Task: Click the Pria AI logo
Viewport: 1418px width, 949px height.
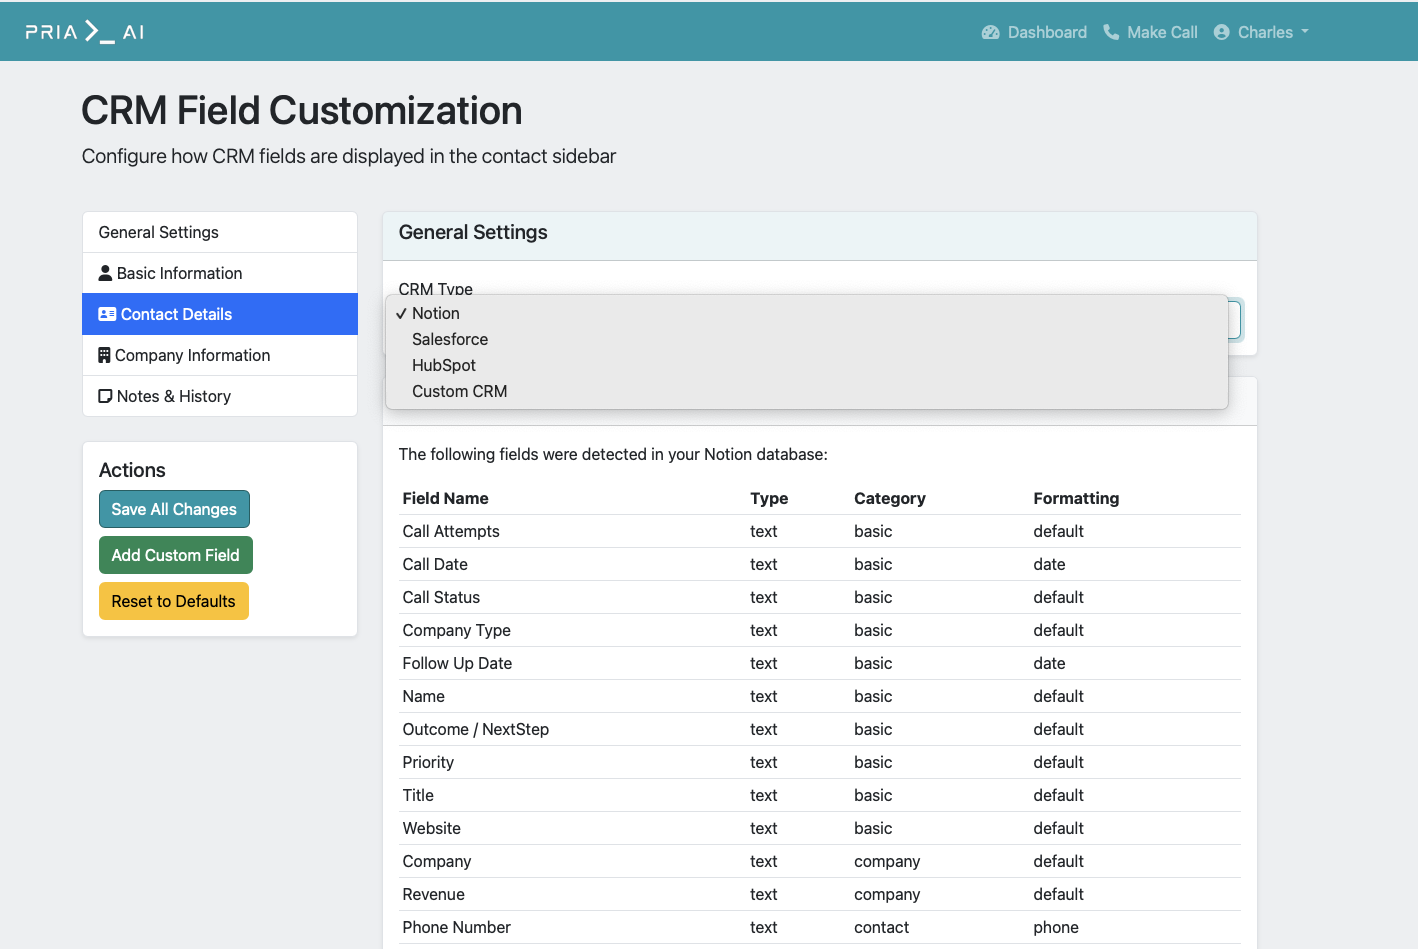Action: pyautogui.click(x=85, y=32)
